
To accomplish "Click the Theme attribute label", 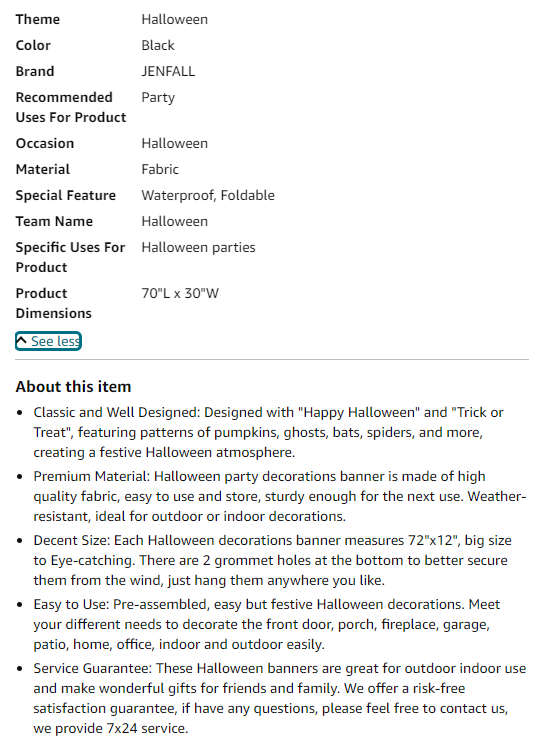I will pos(38,20).
